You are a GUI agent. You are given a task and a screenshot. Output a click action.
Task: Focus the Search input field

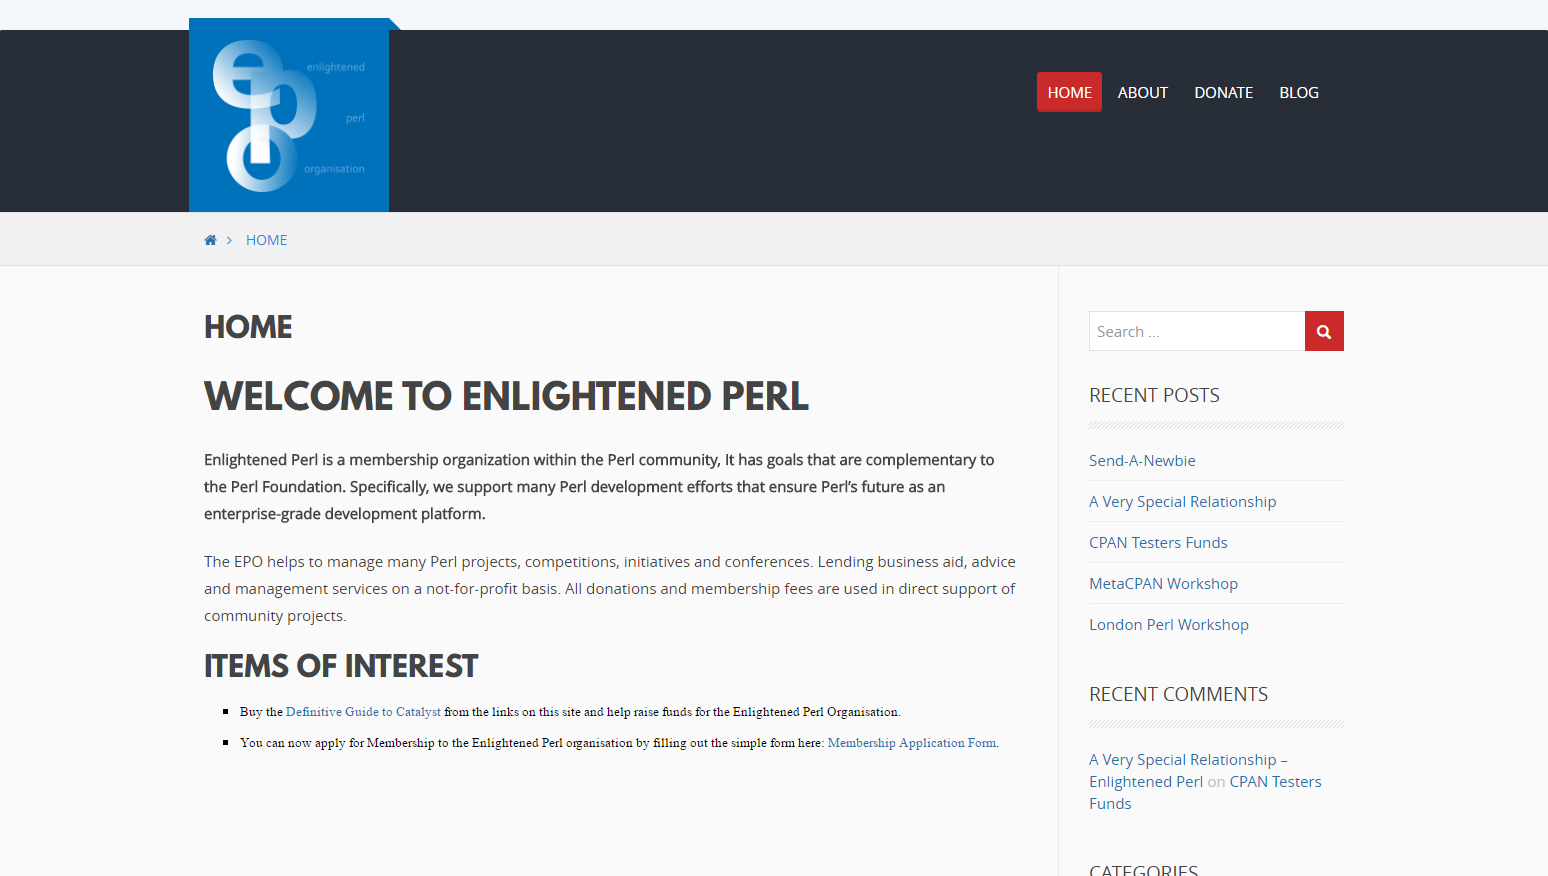(x=1197, y=331)
